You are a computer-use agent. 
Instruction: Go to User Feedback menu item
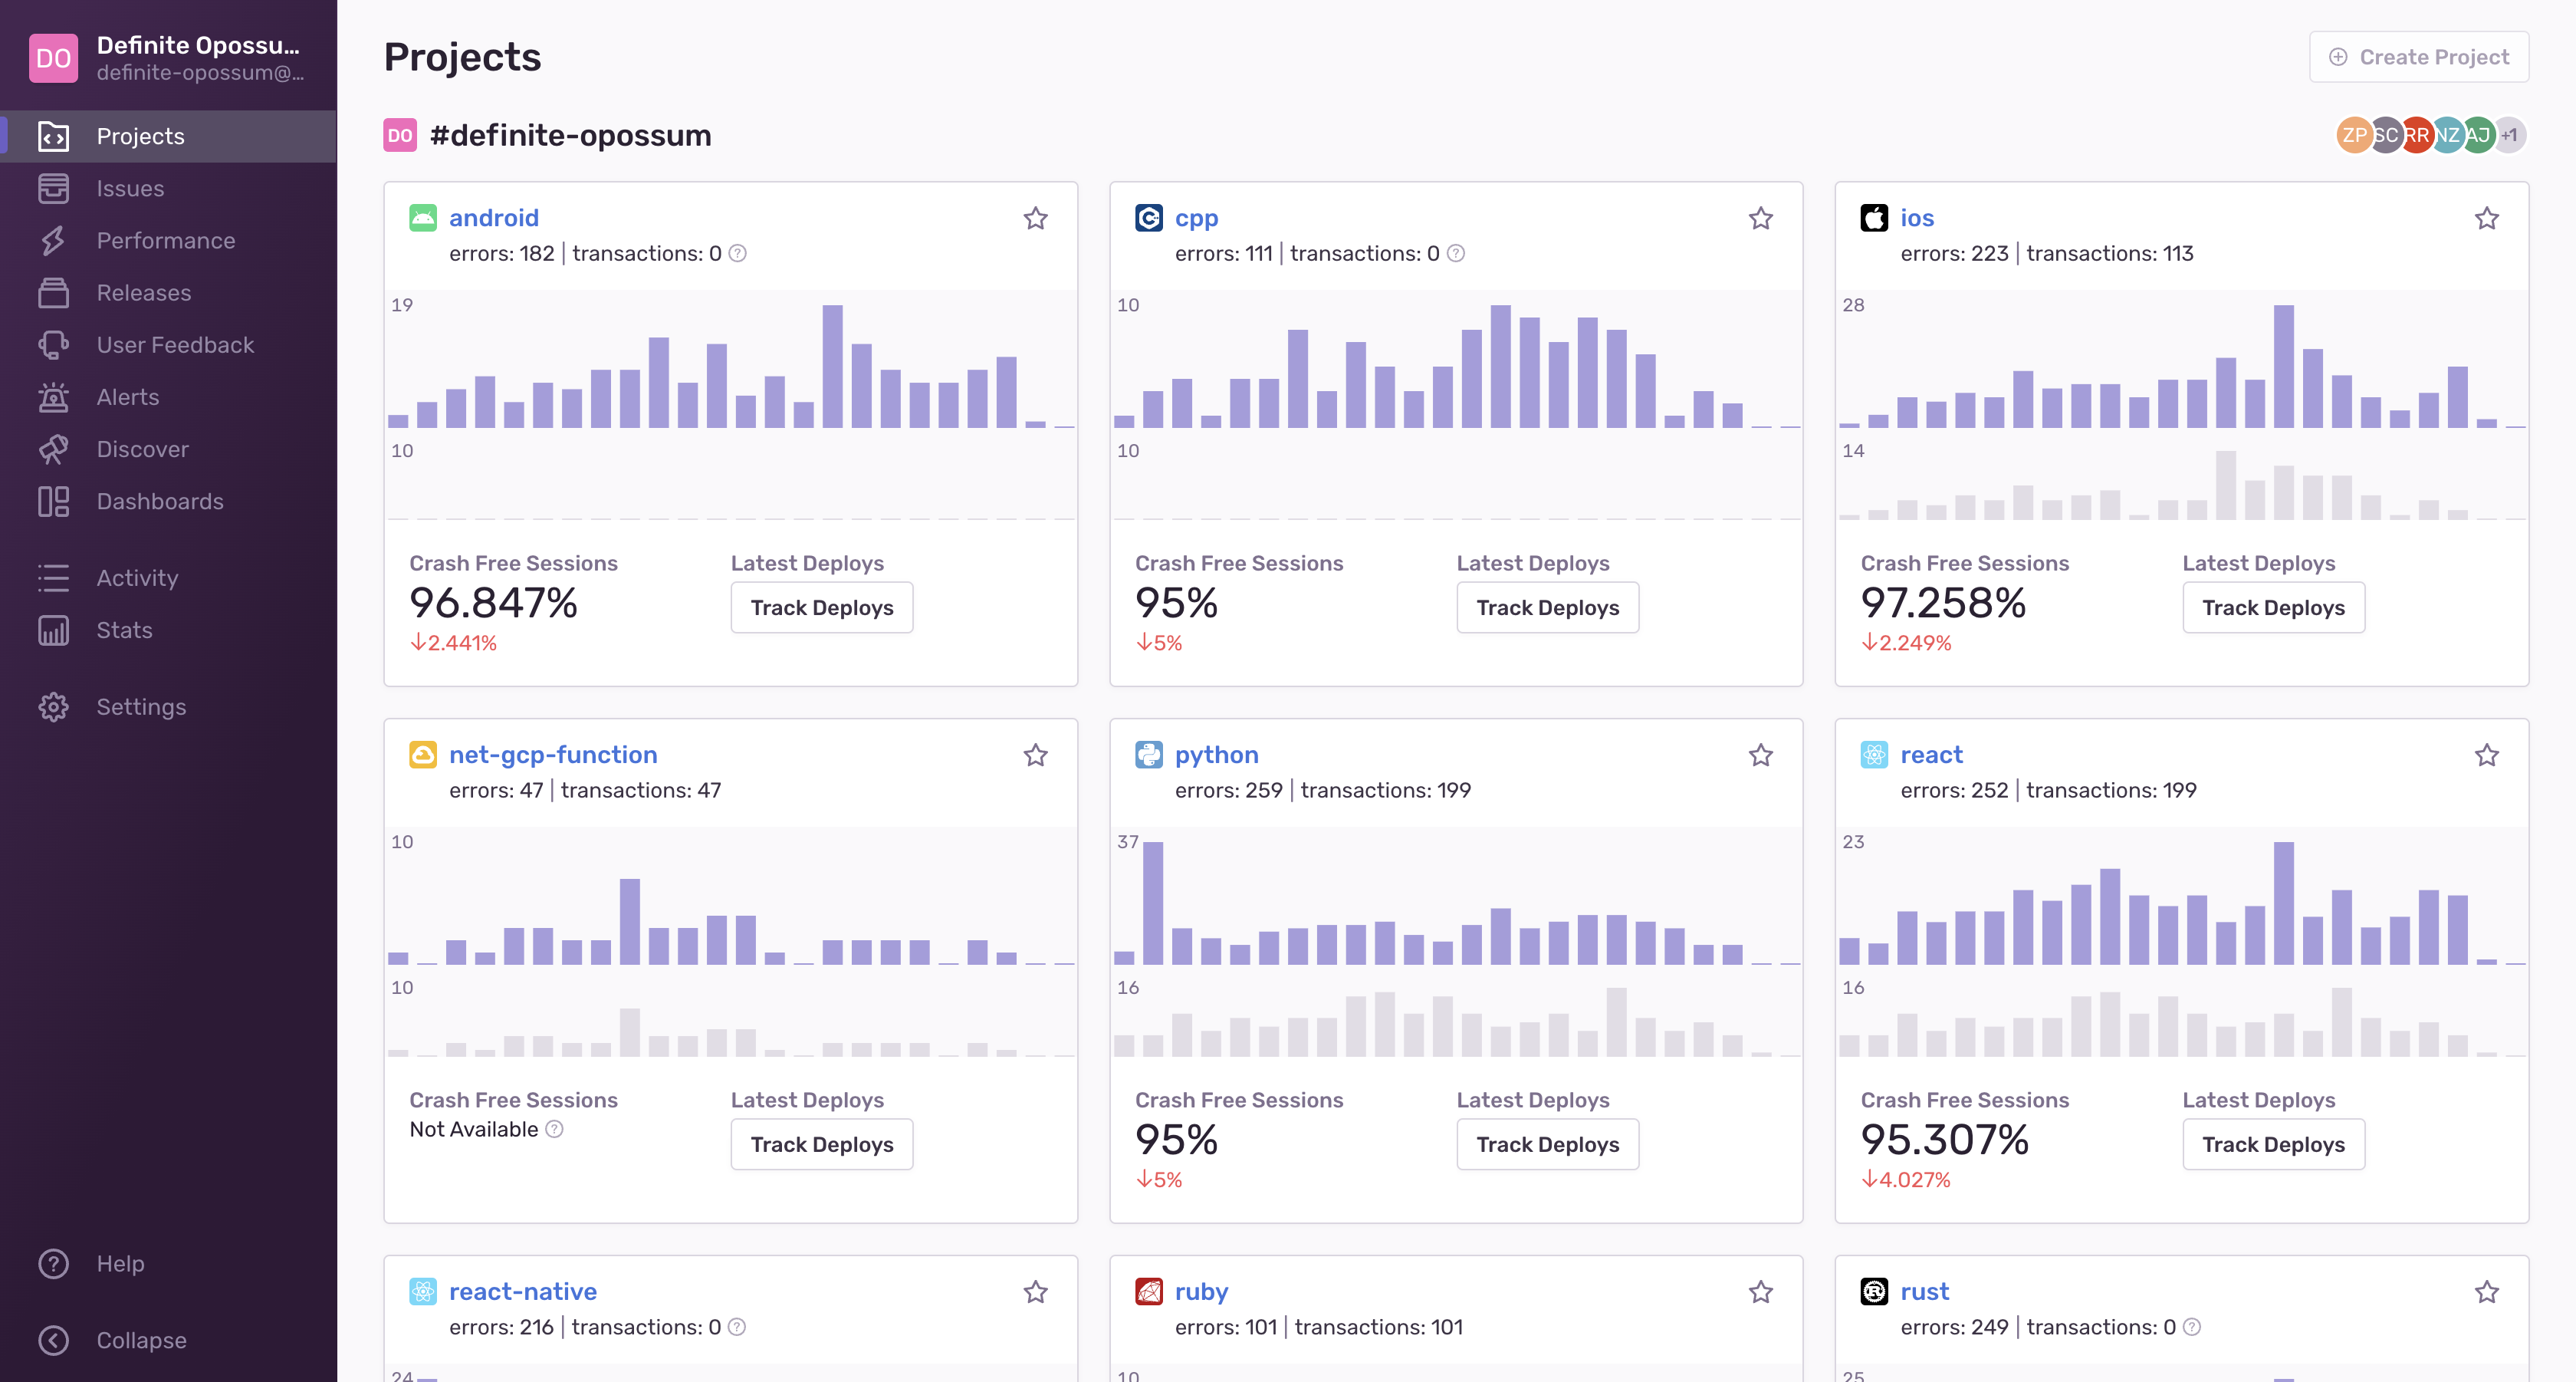[174, 345]
